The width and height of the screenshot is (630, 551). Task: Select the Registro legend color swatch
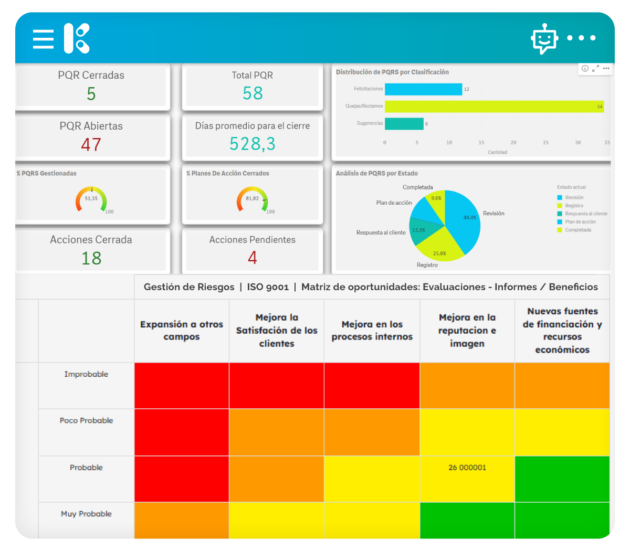pos(559,205)
